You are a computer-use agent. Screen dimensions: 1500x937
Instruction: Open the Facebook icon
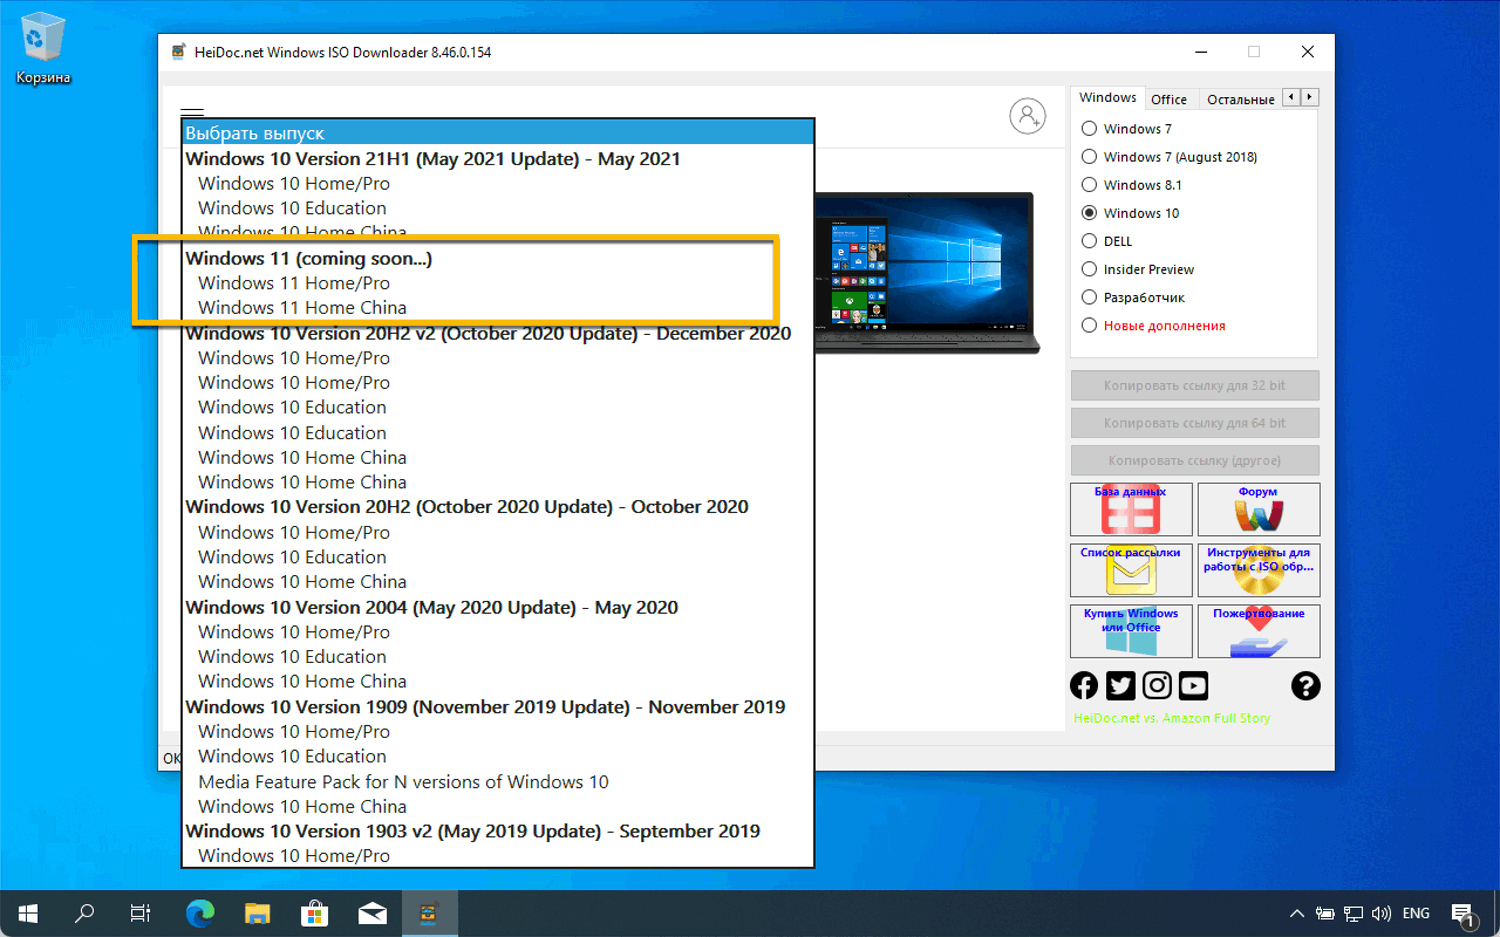[1083, 685]
